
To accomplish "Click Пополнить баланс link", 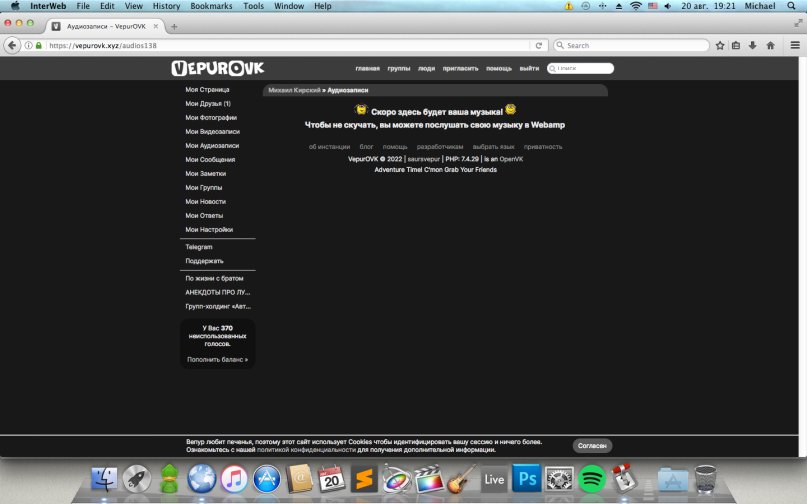I will click(x=217, y=360).
